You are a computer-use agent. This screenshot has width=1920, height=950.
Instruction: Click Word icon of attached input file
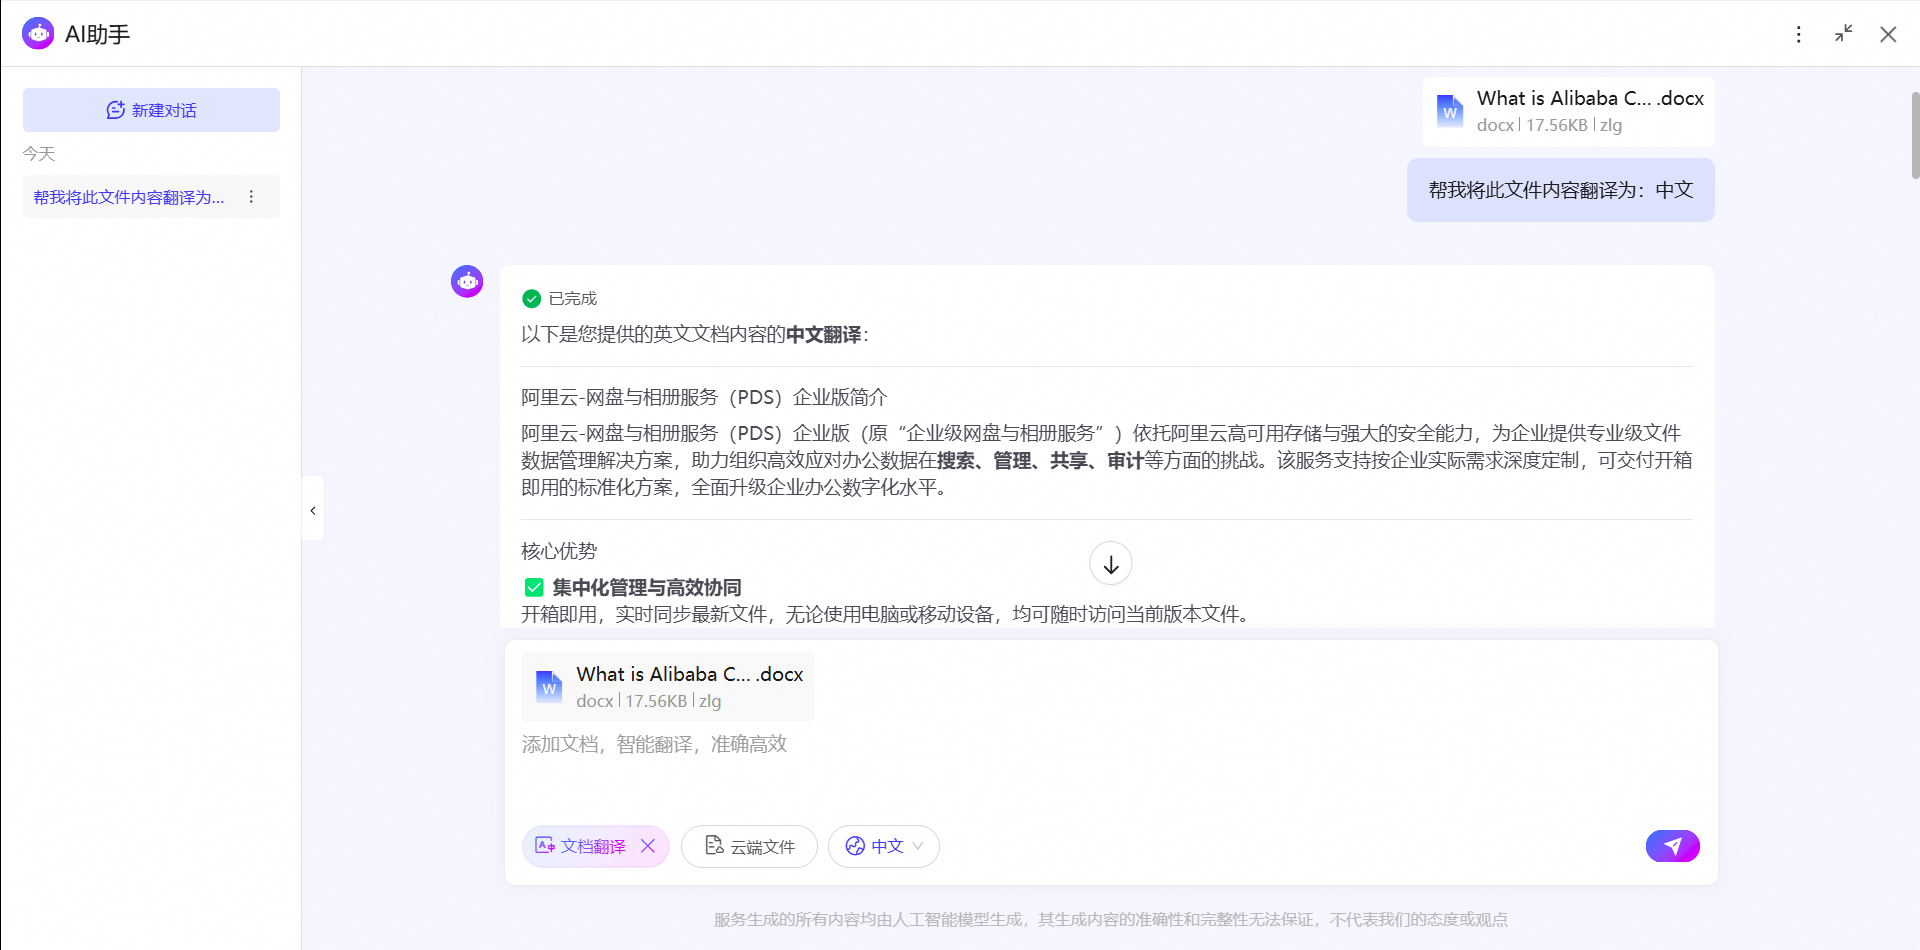pyautogui.click(x=549, y=687)
